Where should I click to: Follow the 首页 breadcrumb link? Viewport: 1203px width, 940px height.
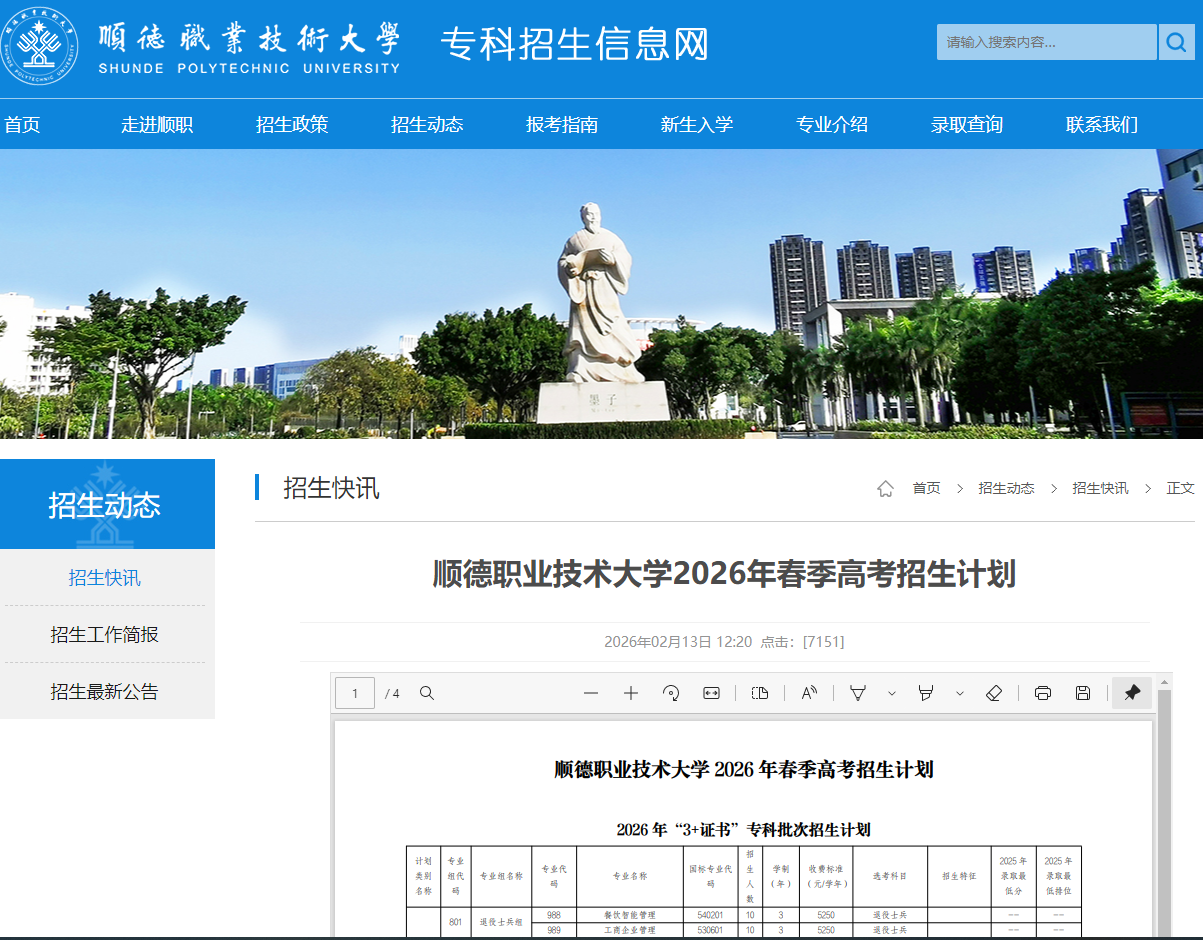[926, 488]
